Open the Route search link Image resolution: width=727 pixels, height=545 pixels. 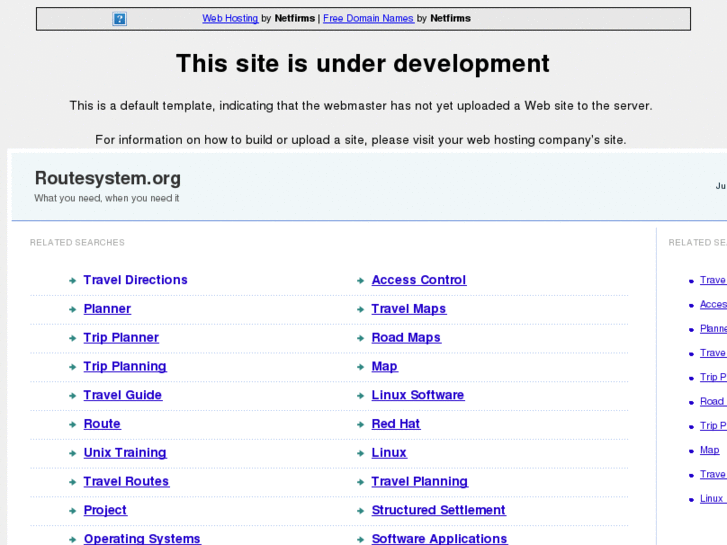[x=102, y=423]
